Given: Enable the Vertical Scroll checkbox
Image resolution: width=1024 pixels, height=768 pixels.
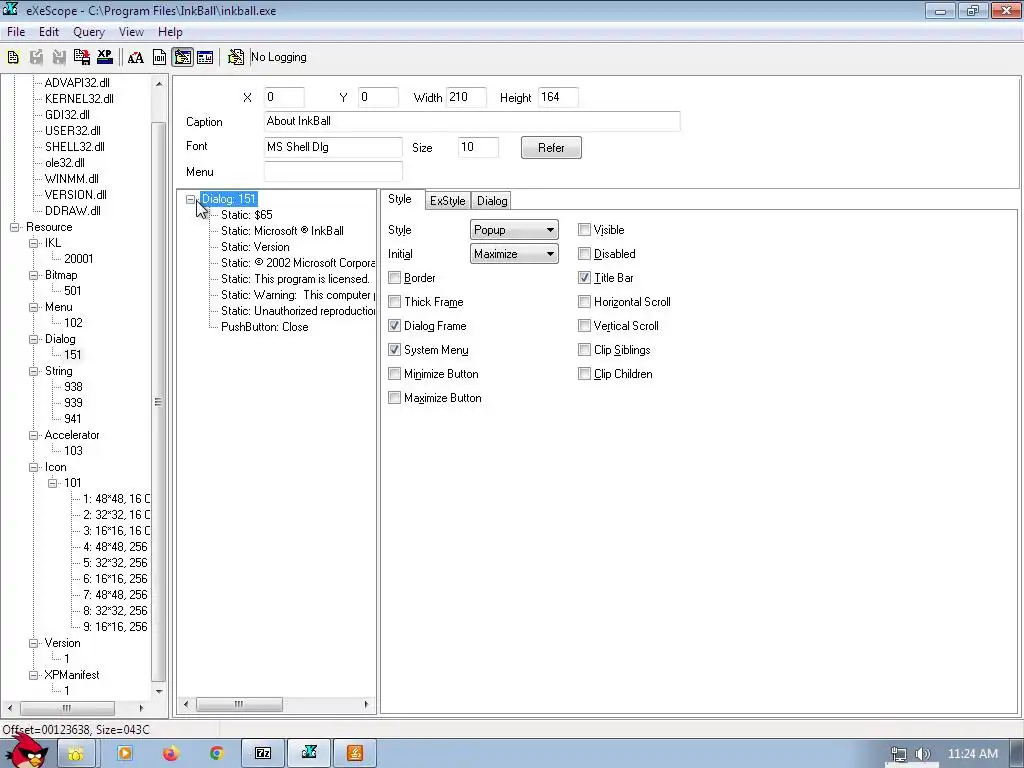Looking at the screenshot, I should pos(584,326).
